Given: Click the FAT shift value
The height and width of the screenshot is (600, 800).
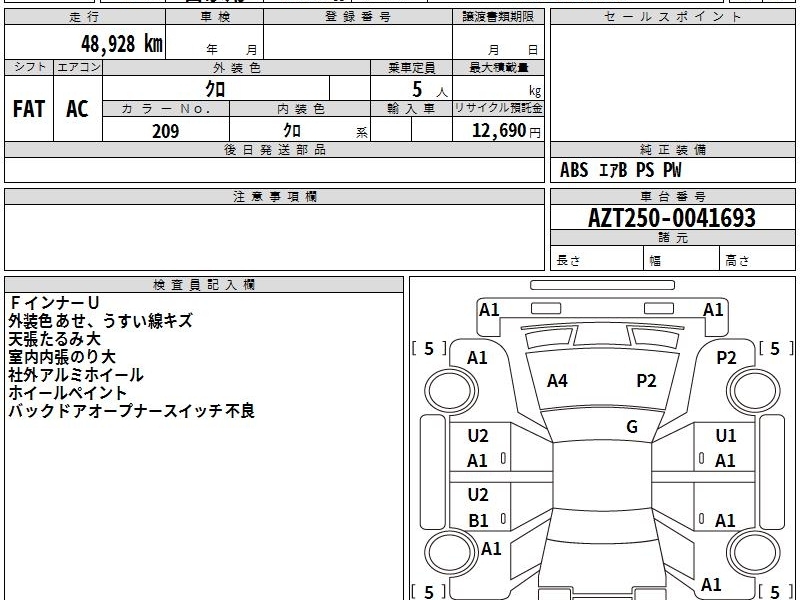Looking at the screenshot, I should coord(29,109).
